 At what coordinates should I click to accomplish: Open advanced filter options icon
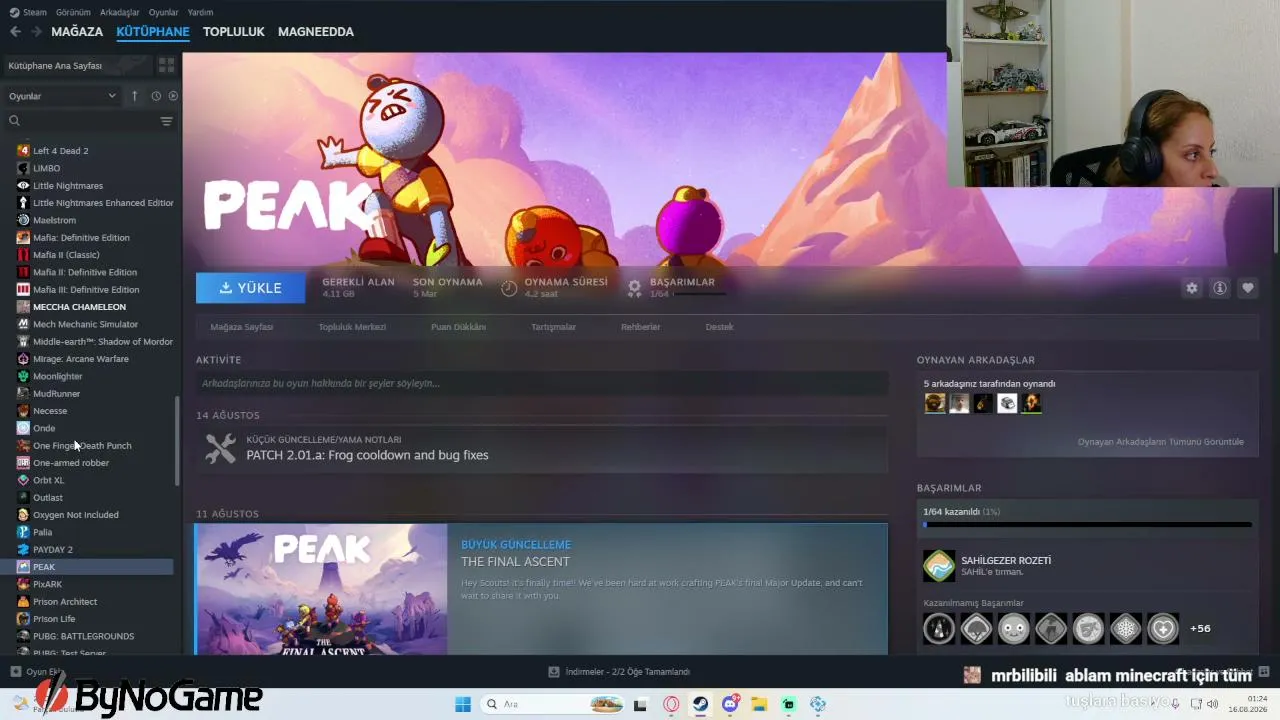click(x=166, y=121)
